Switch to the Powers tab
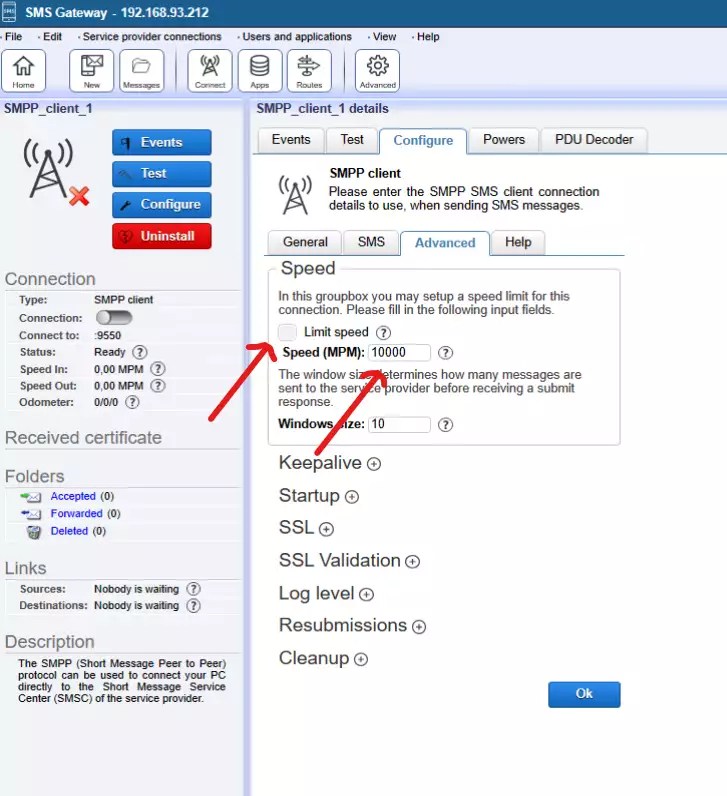The height and width of the screenshot is (796, 727). pos(504,140)
